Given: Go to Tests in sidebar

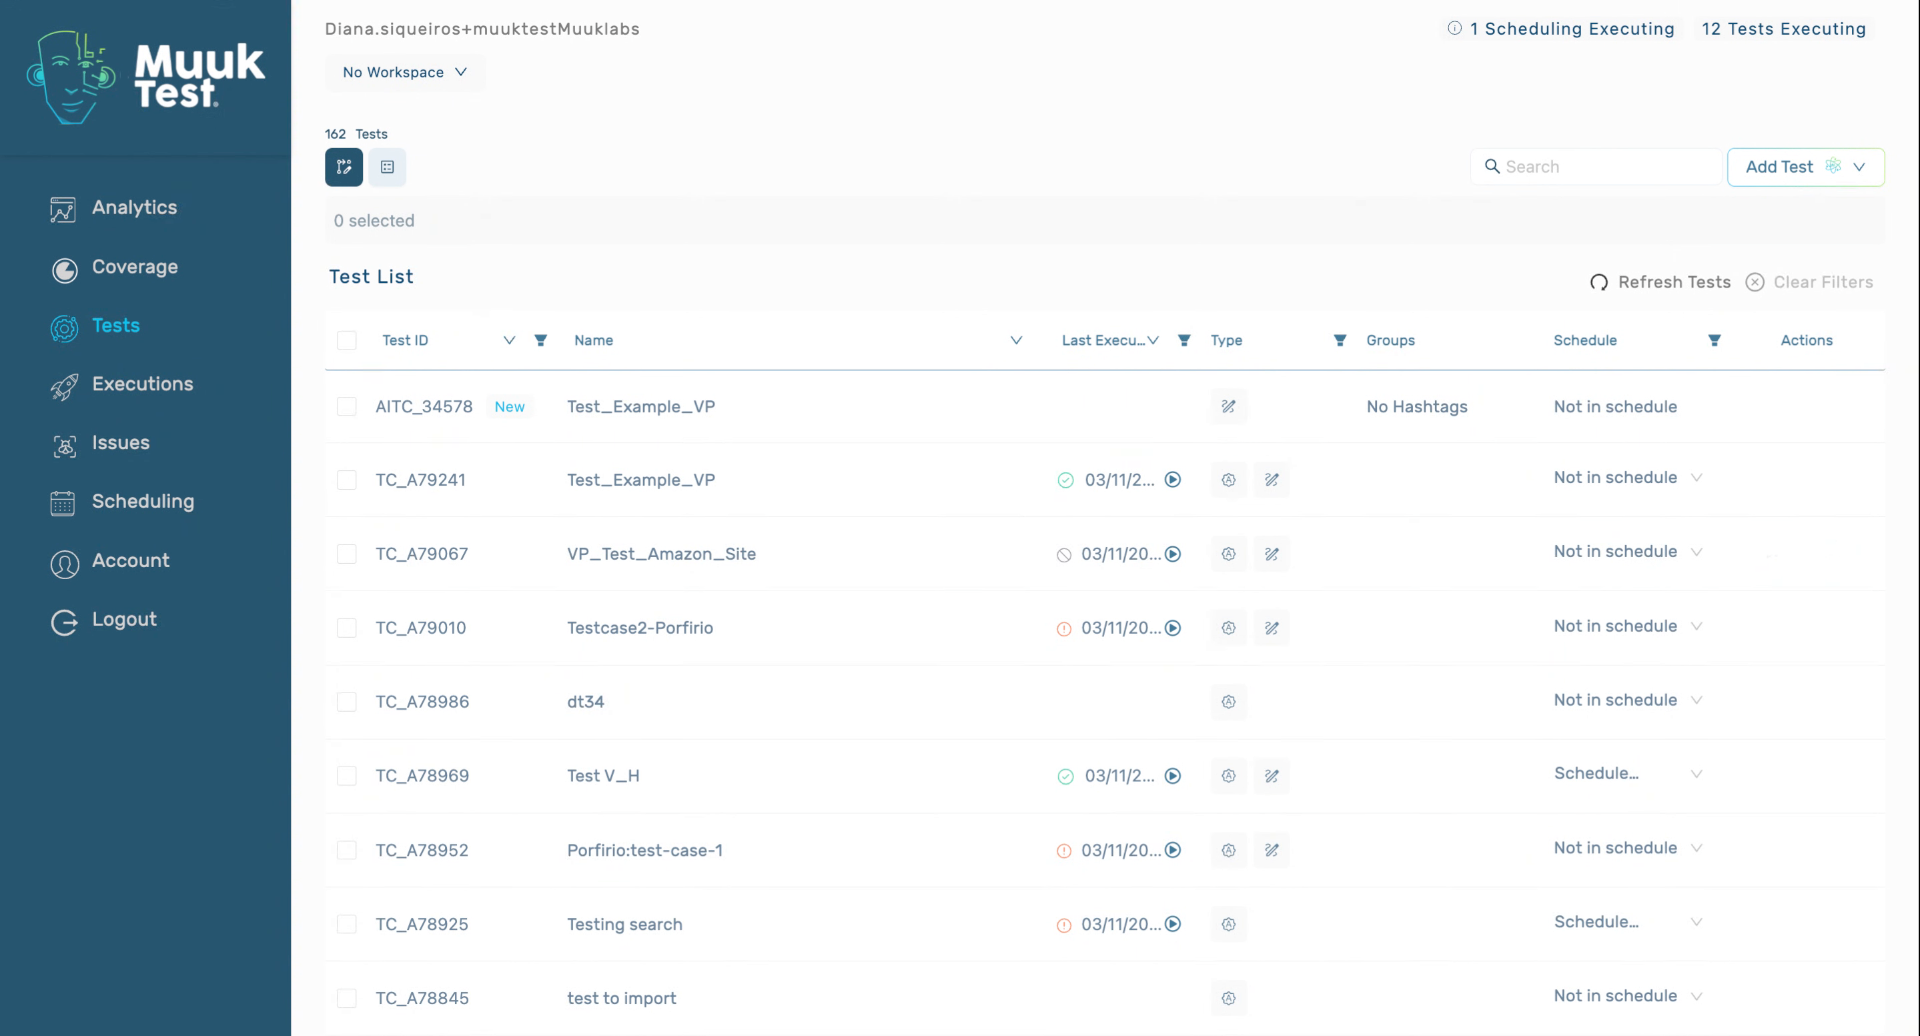Looking at the screenshot, I should (115, 326).
